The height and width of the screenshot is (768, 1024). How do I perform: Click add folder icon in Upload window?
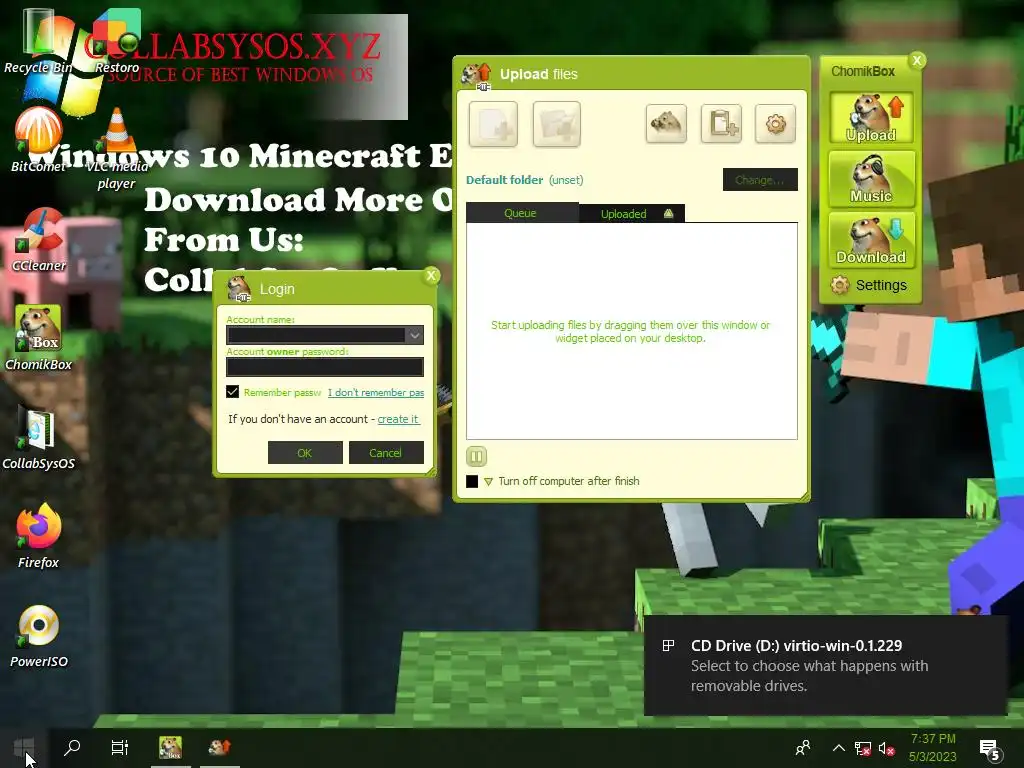click(x=556, y=123)
